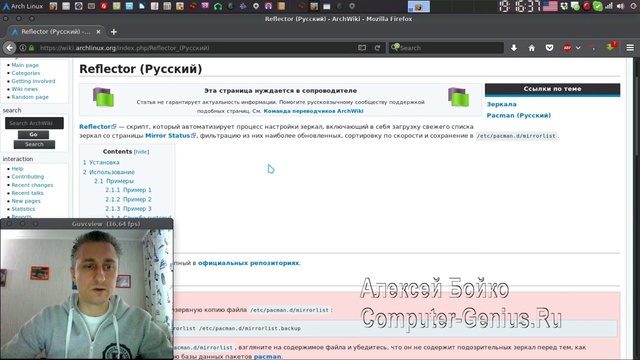Open Recent talks sidebar link
The width and height of the screenshot is (640, 360).
coord(27,193)
